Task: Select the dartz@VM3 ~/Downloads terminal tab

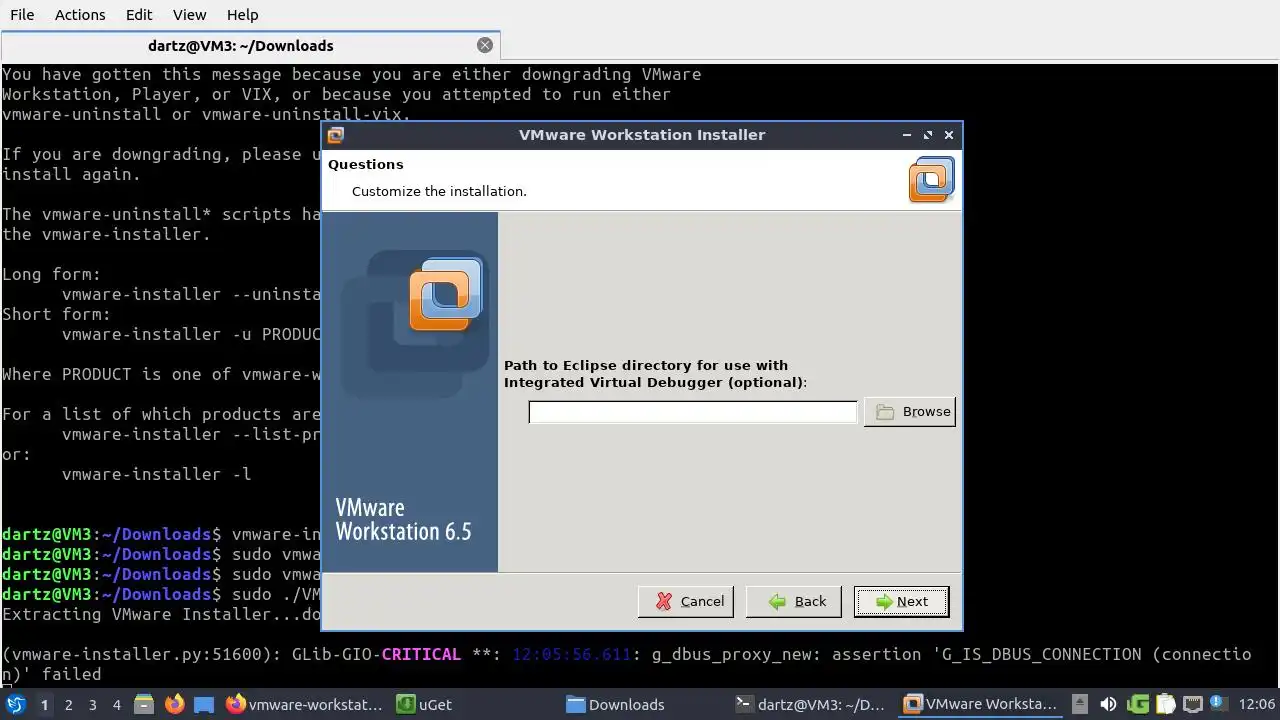Action: 241,46
